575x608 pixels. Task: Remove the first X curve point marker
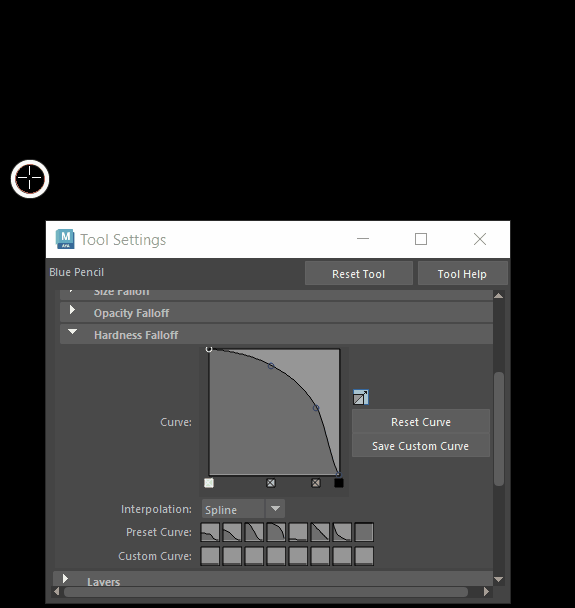pyautogui.click(x=271, y=483)
